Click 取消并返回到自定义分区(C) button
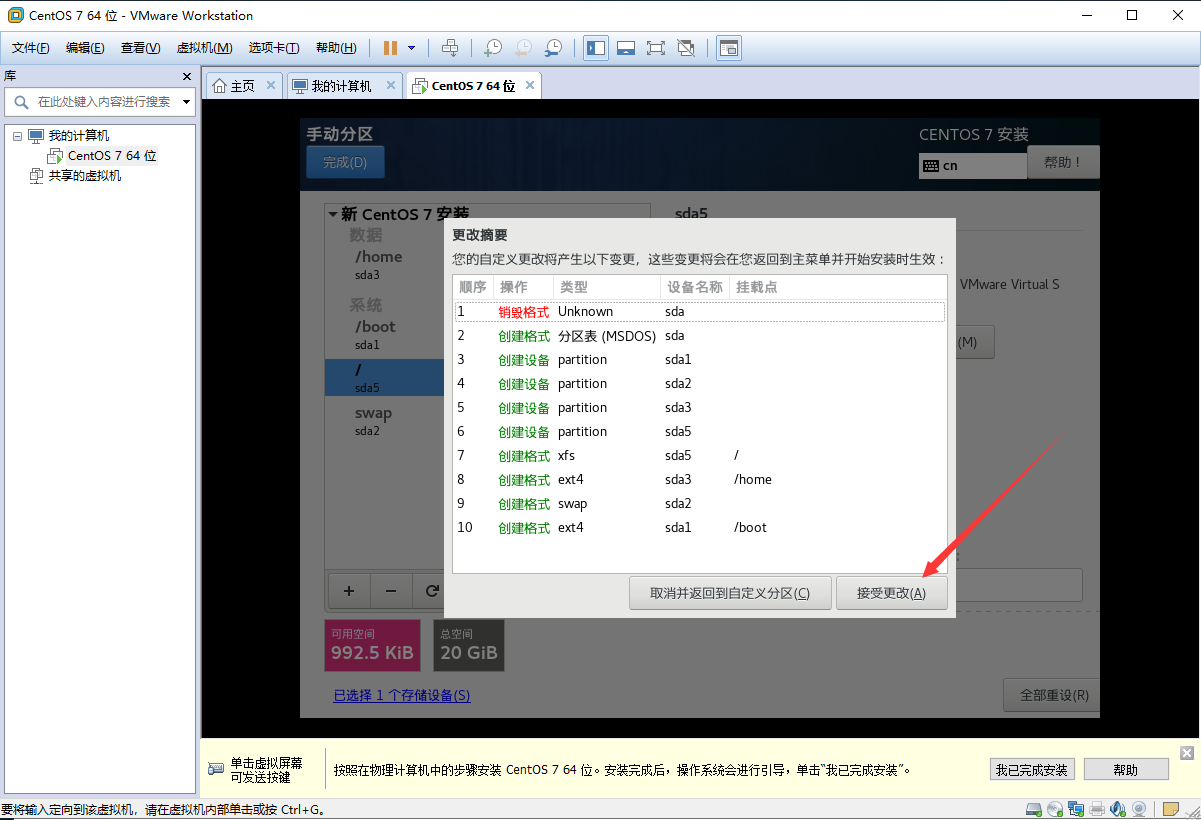The height and width of the screenshot is (820, 1201). click(x=730, y=593)
